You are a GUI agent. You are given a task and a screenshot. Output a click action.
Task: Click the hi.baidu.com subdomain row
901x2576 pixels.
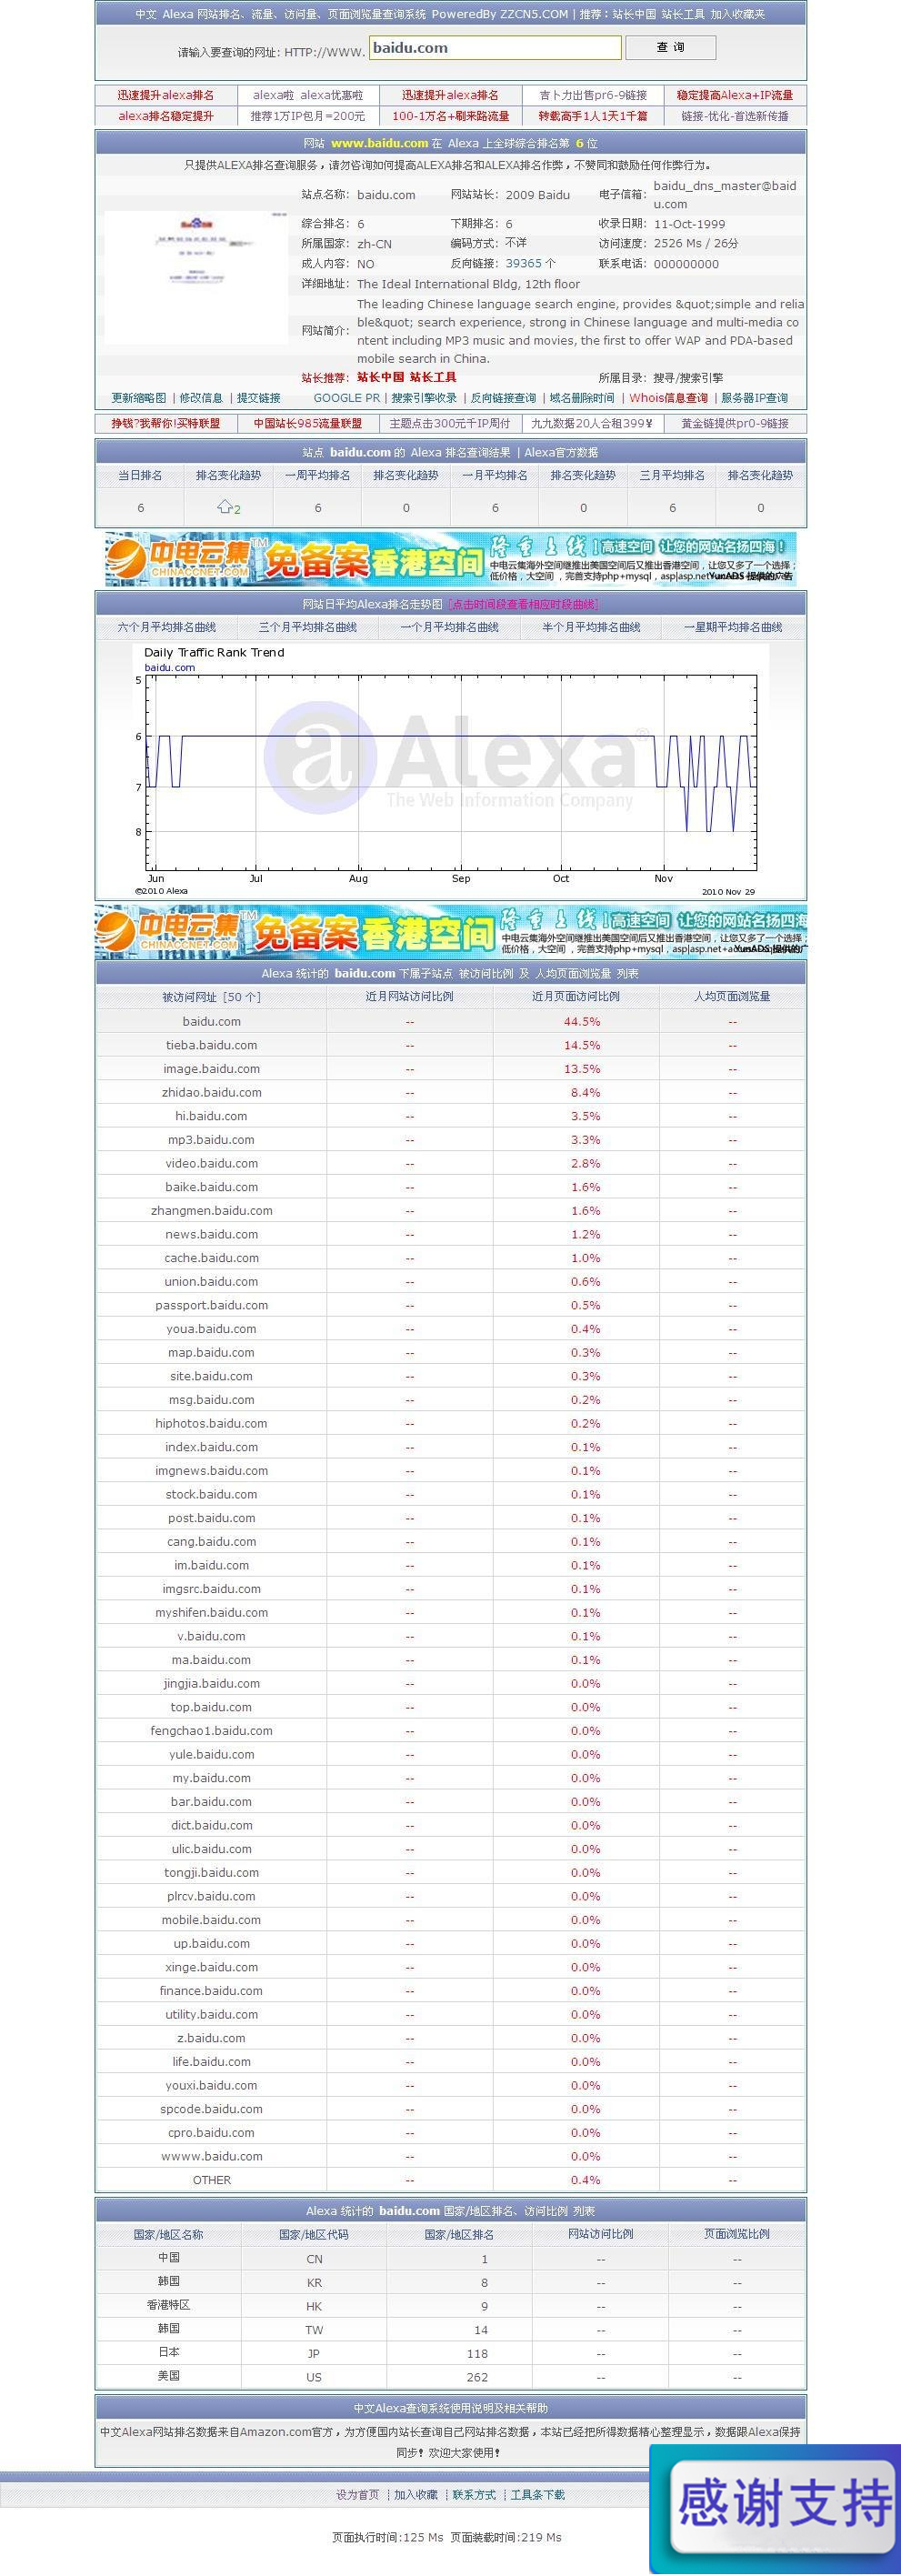450,1116
